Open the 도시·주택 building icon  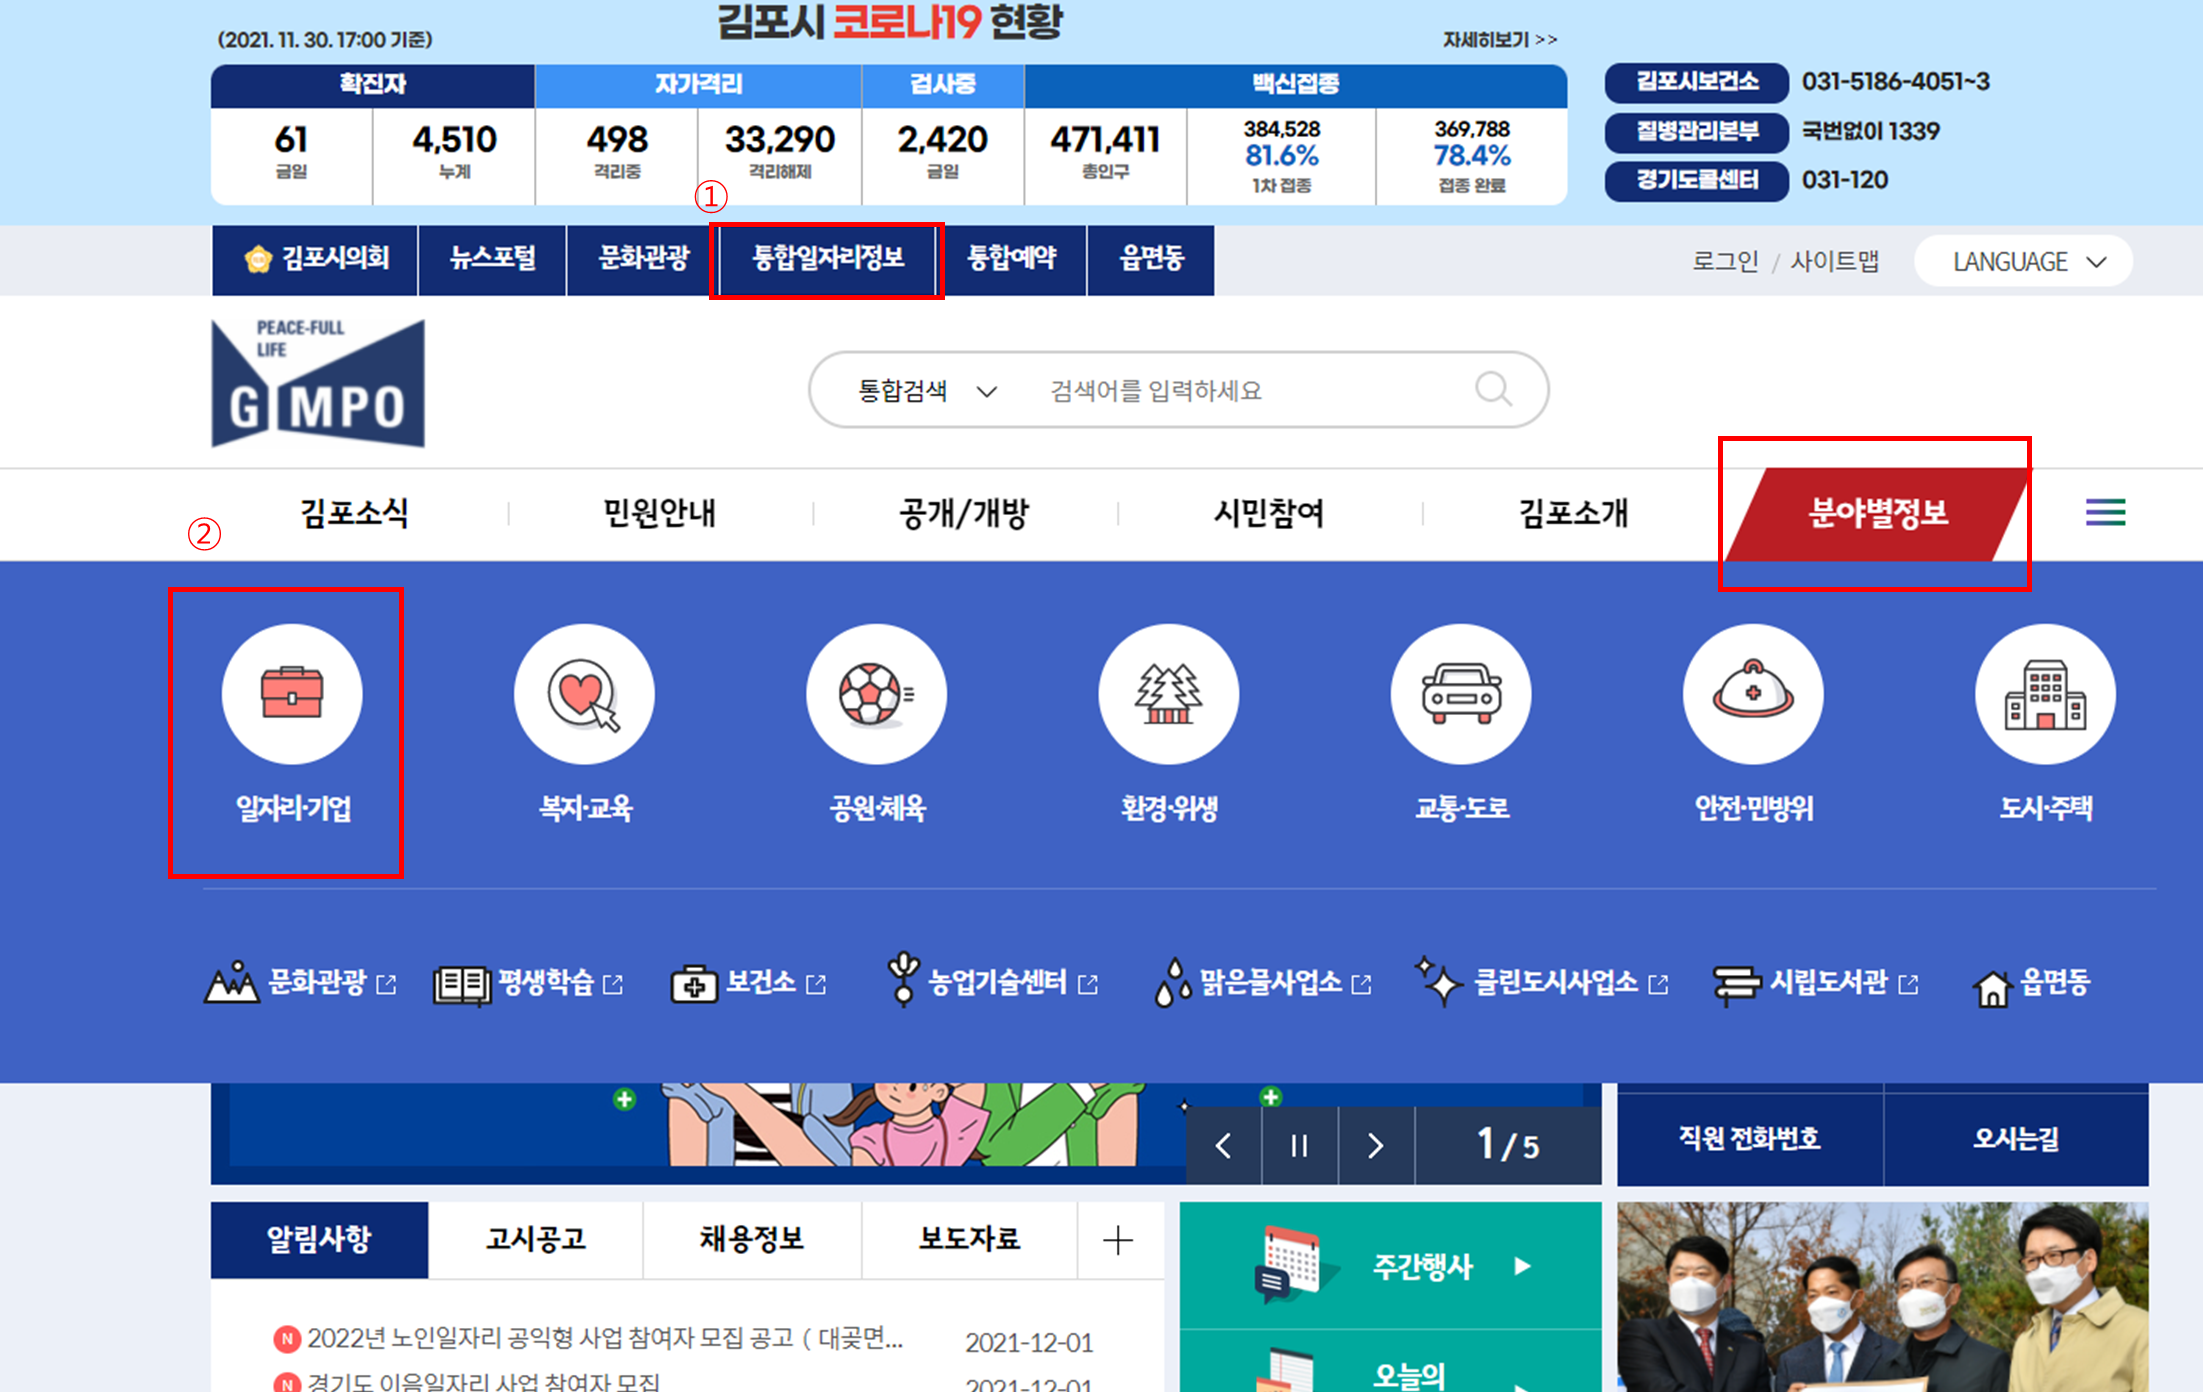2045,693
